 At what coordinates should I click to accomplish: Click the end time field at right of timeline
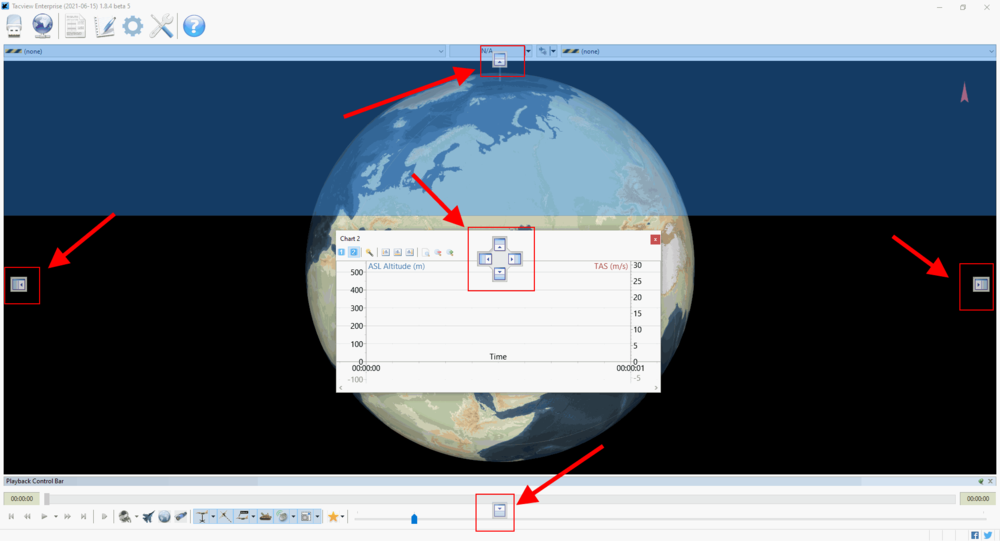click(978, 499)
